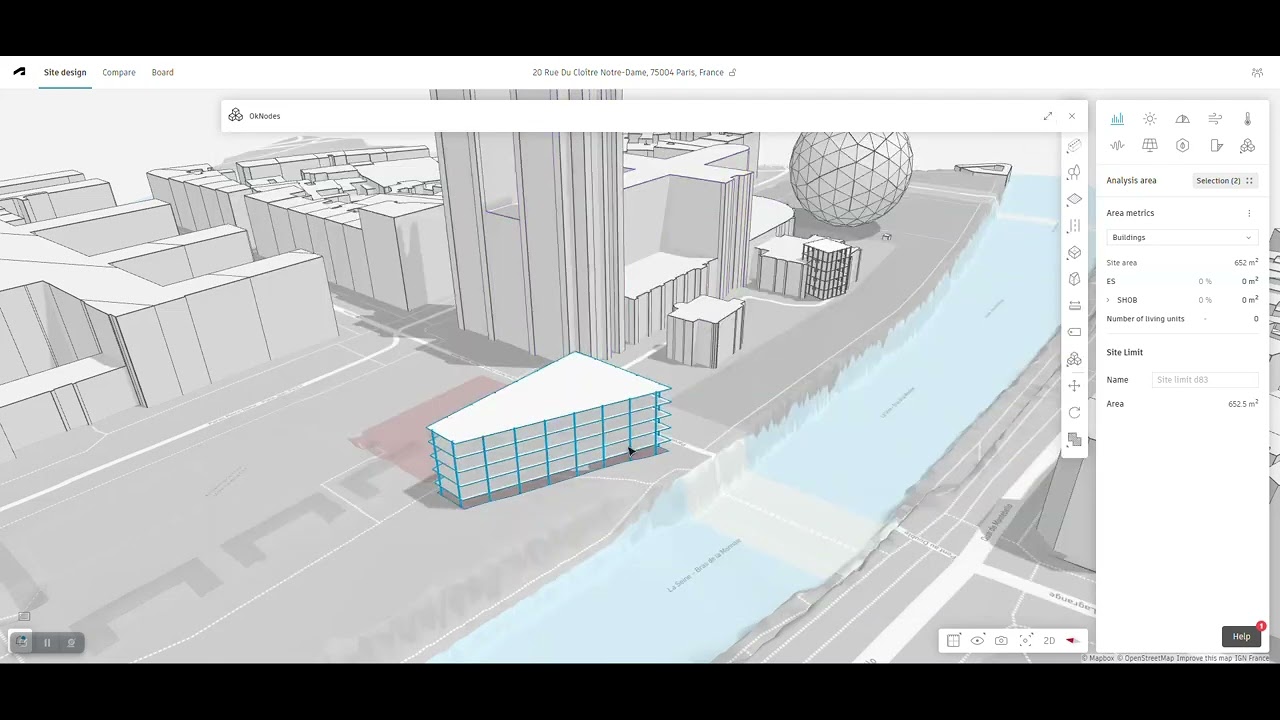Viewport: 1280px width, 720px height.
Task: Open the Wind analysis icon
Action: coord(1215,119)
